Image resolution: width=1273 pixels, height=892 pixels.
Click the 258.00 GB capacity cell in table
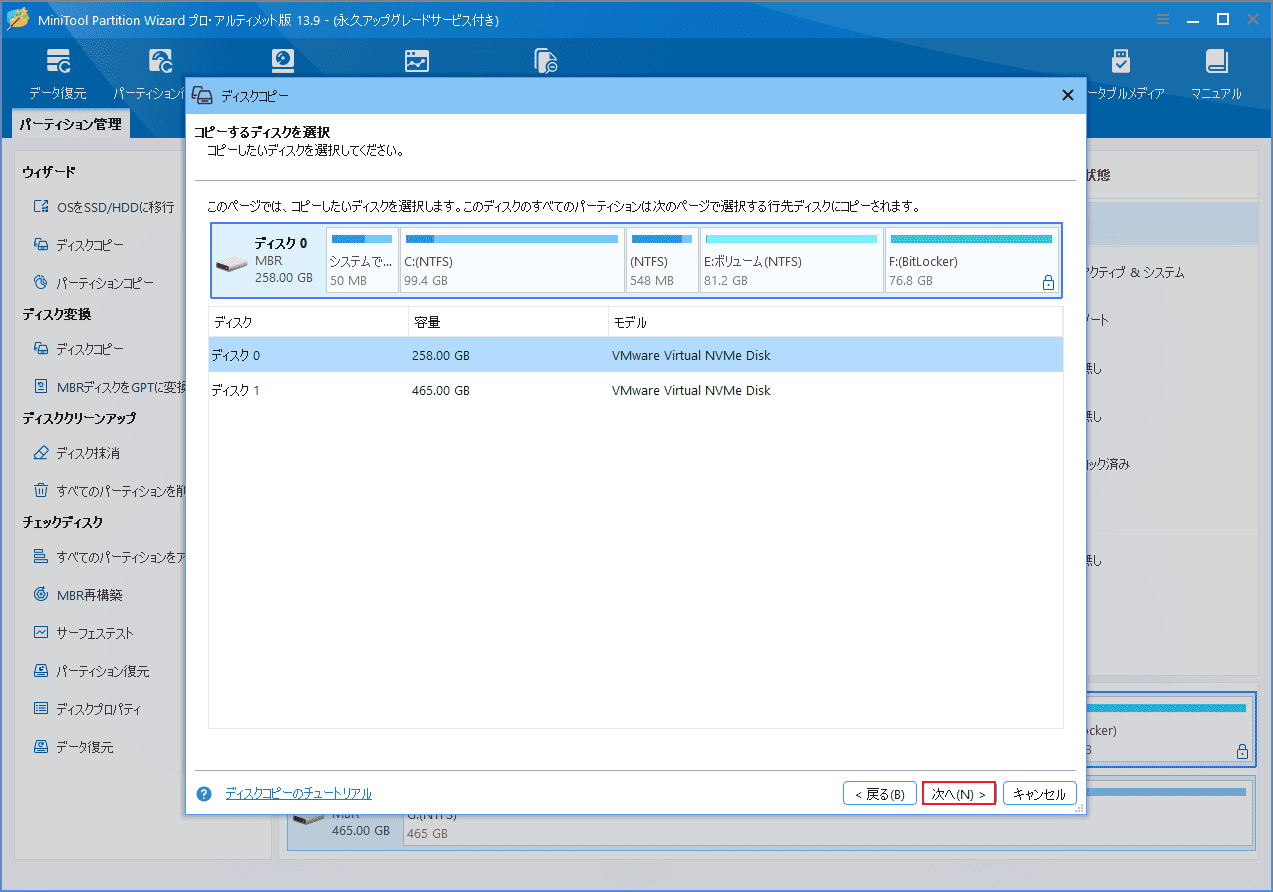(441, 355)
